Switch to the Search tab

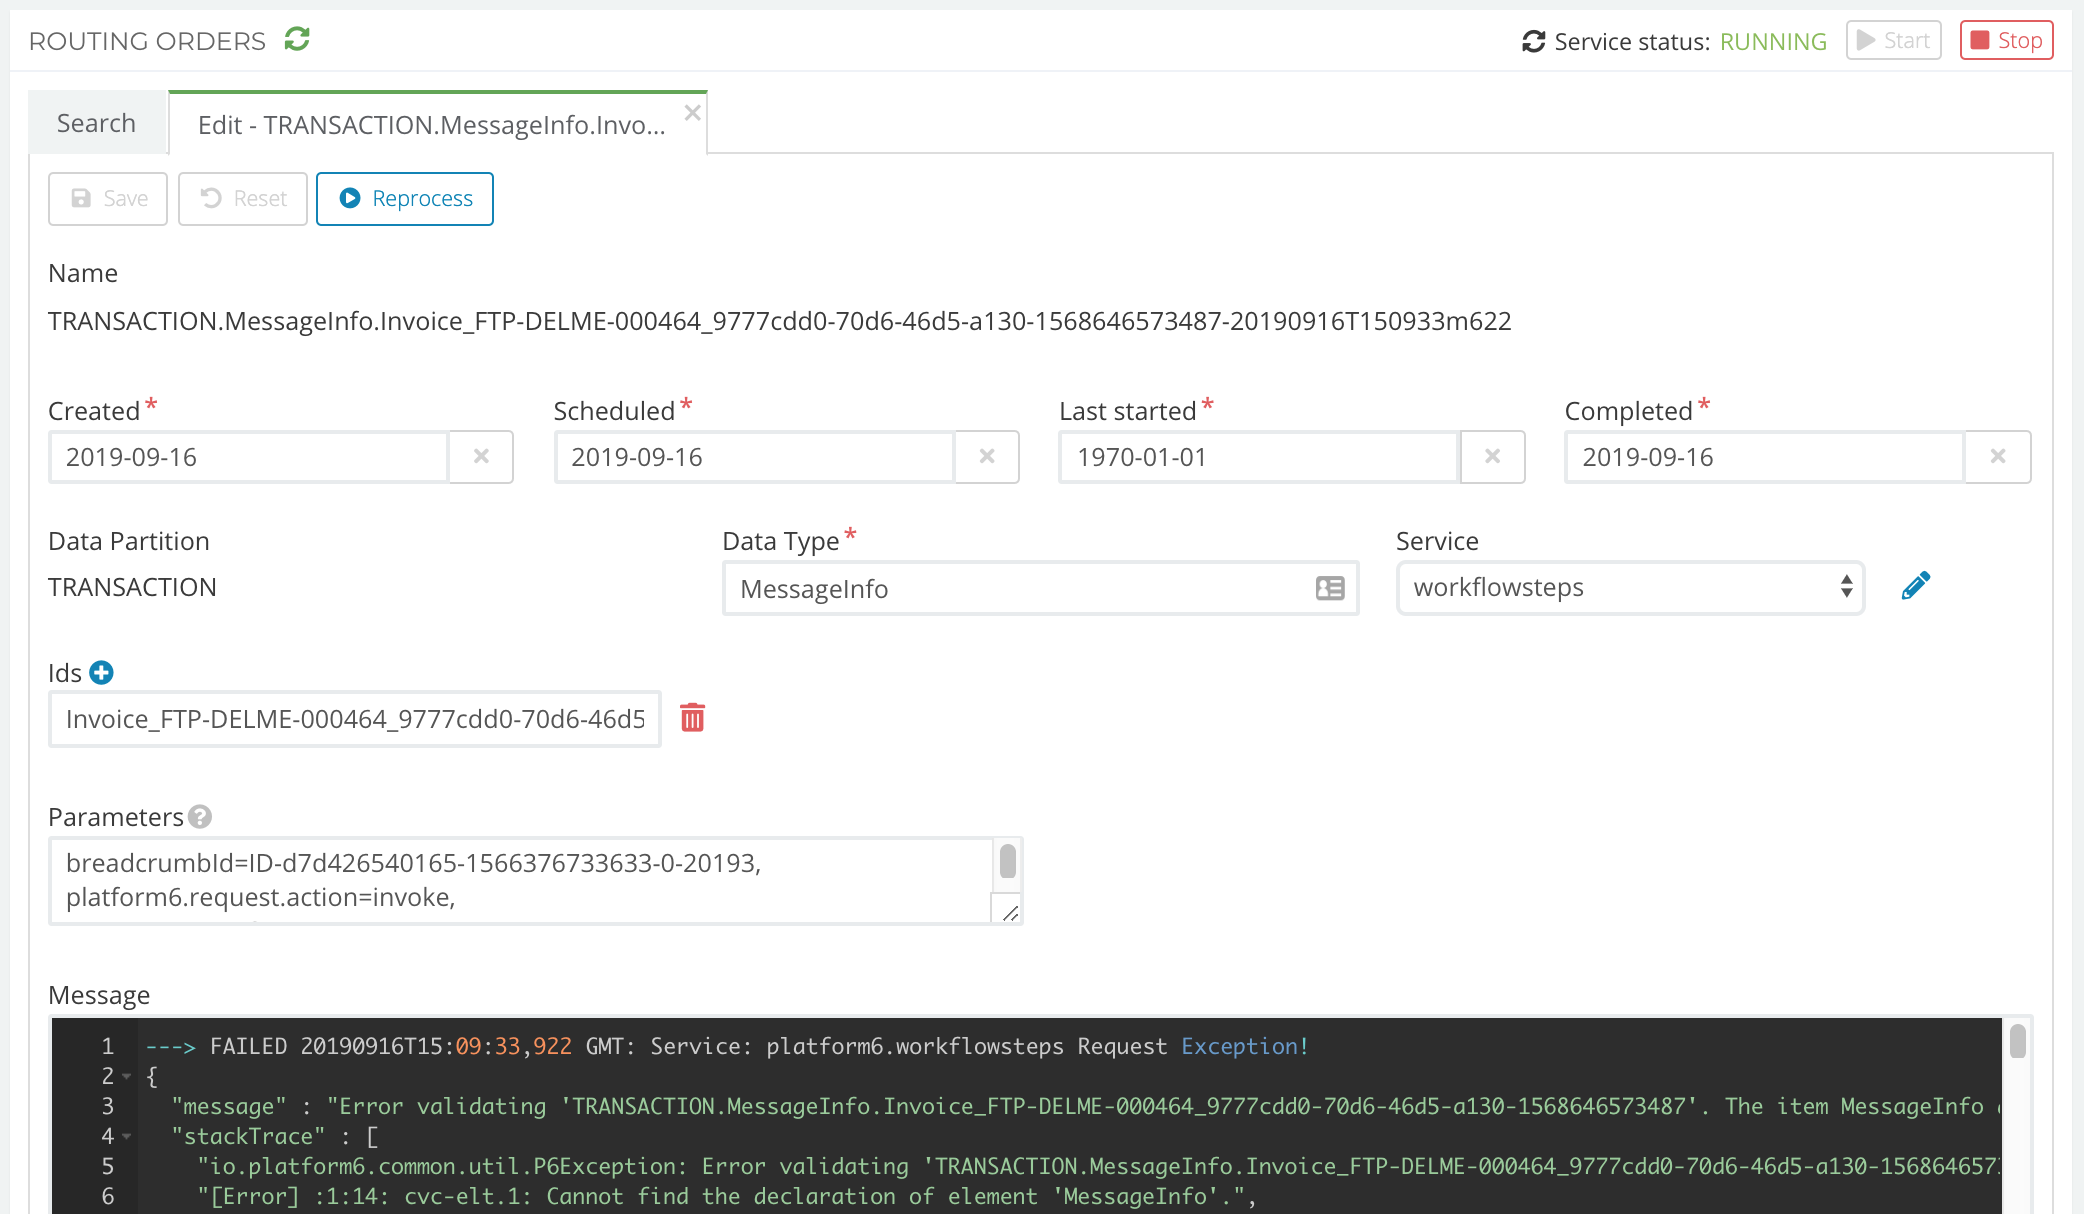96,121
